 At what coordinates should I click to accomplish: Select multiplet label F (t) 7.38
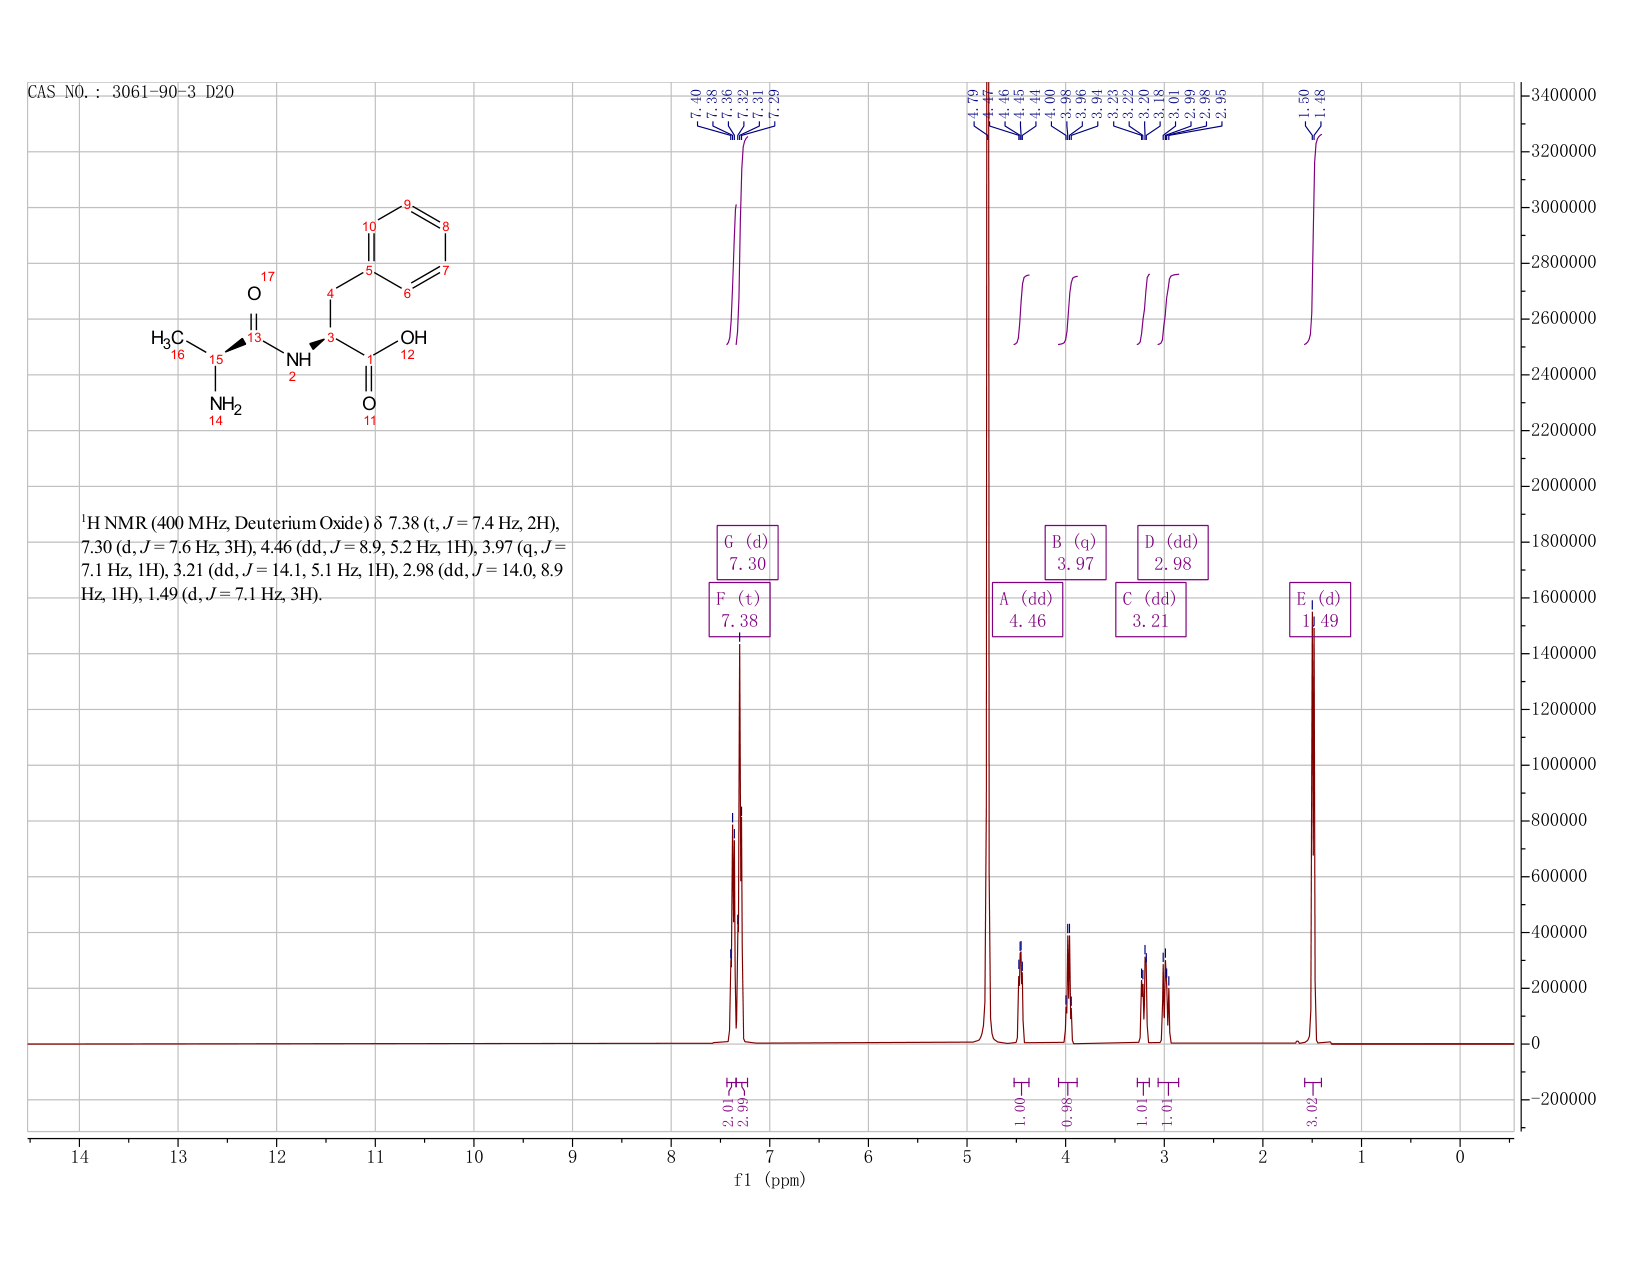[739, 609]
